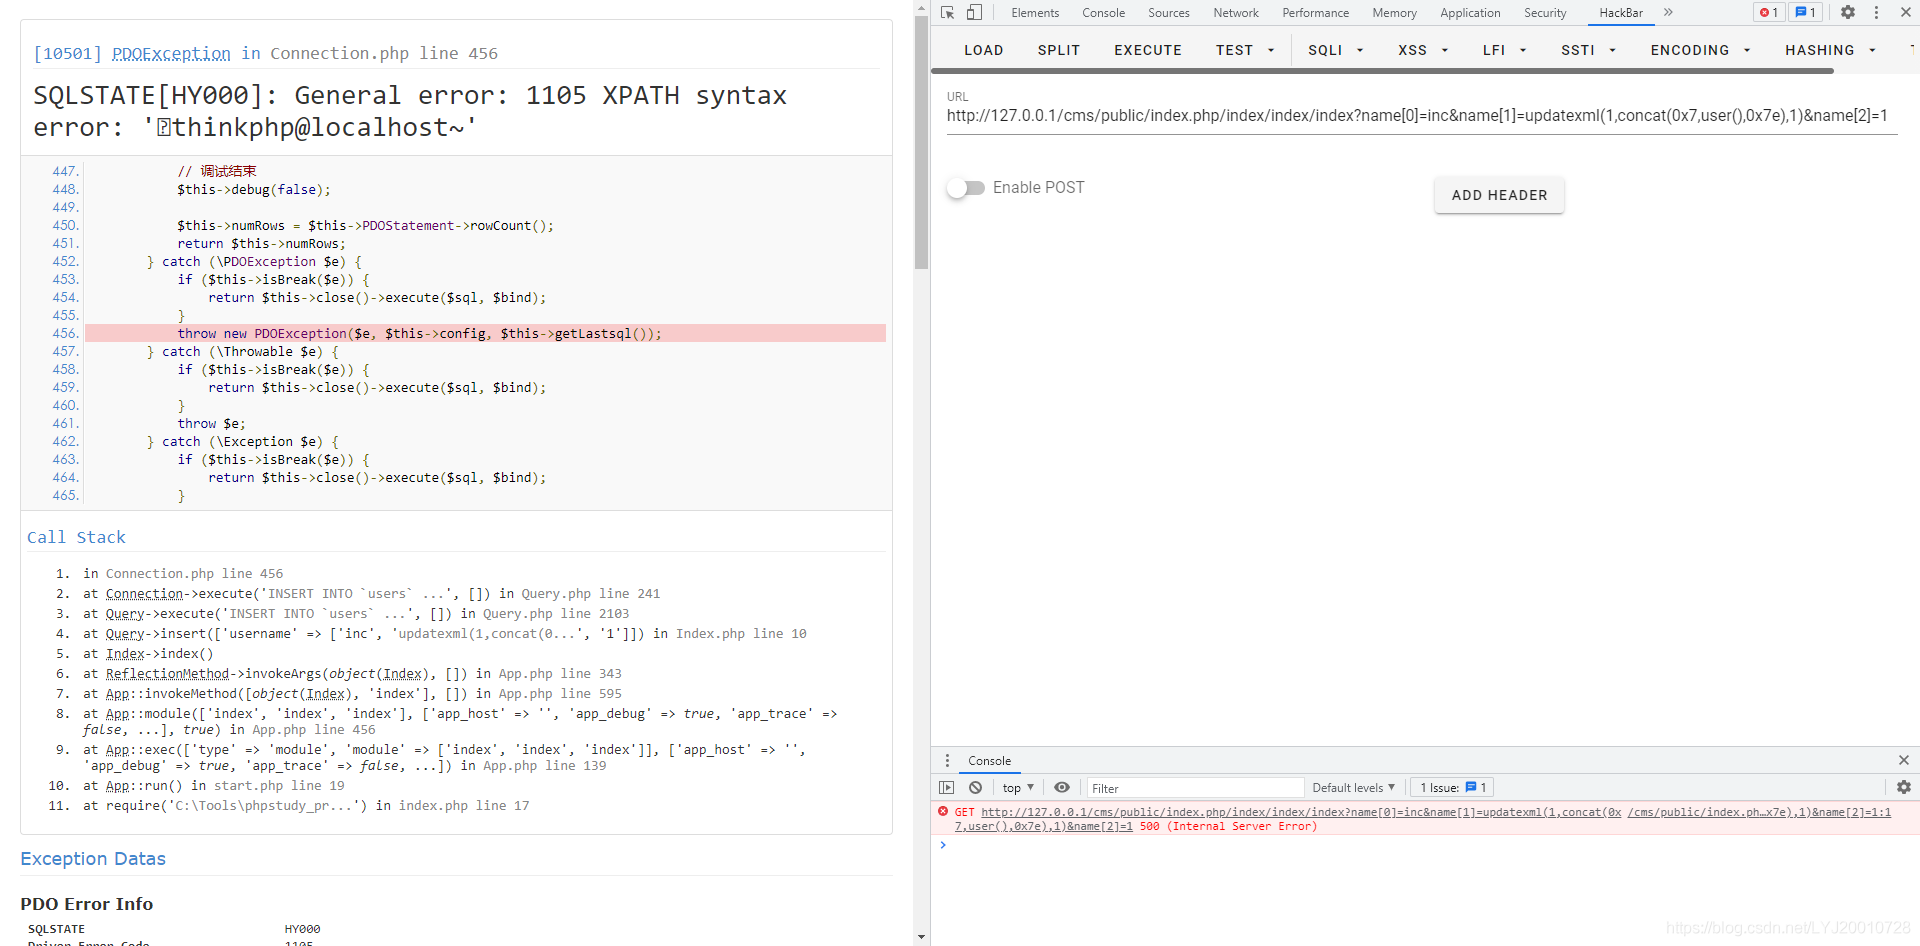Open the SQLI dropdown menu
Image resolution: width=1920 pixels, height=946 pixels.
coord(1336,50)
